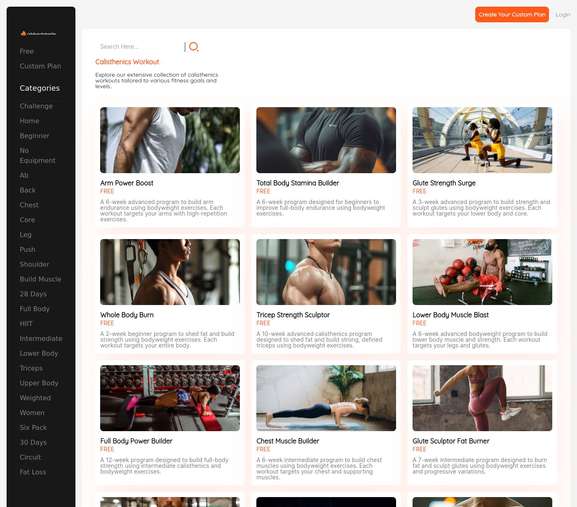This screenshot has width=577, height=507.
Task: Go to Women category
Action: (32, 413)
